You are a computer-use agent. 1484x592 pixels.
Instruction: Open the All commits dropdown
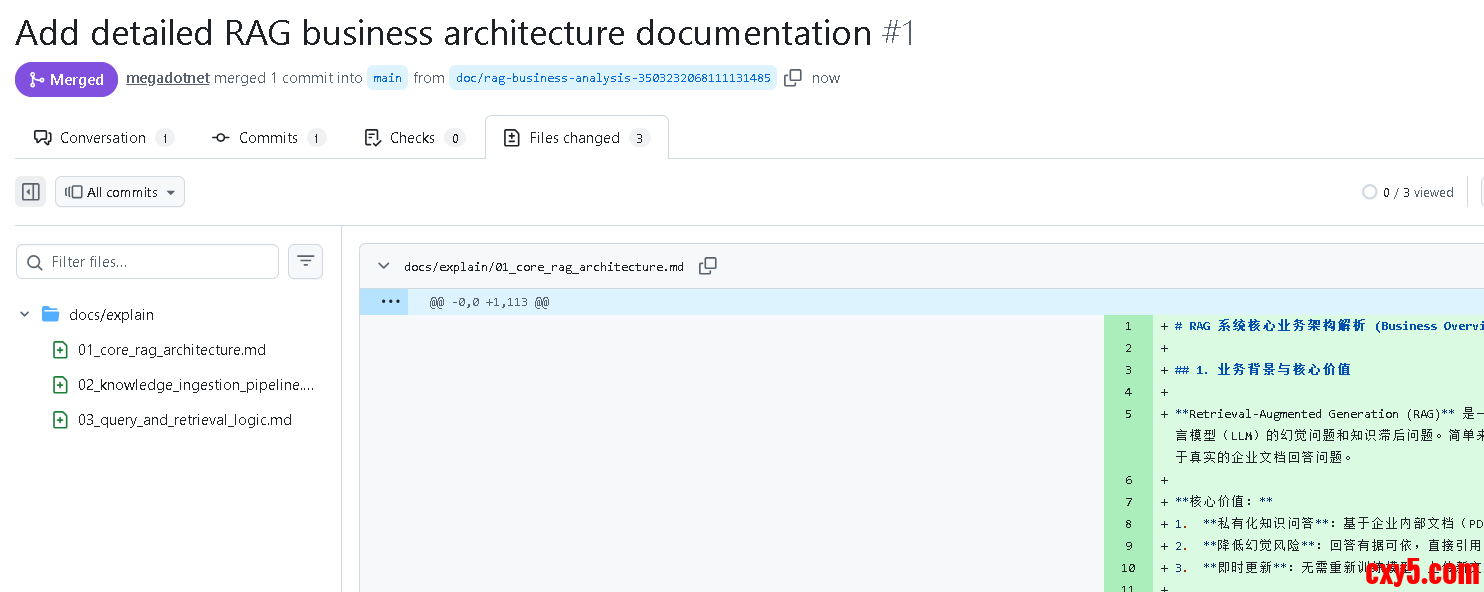pos(120,192)
